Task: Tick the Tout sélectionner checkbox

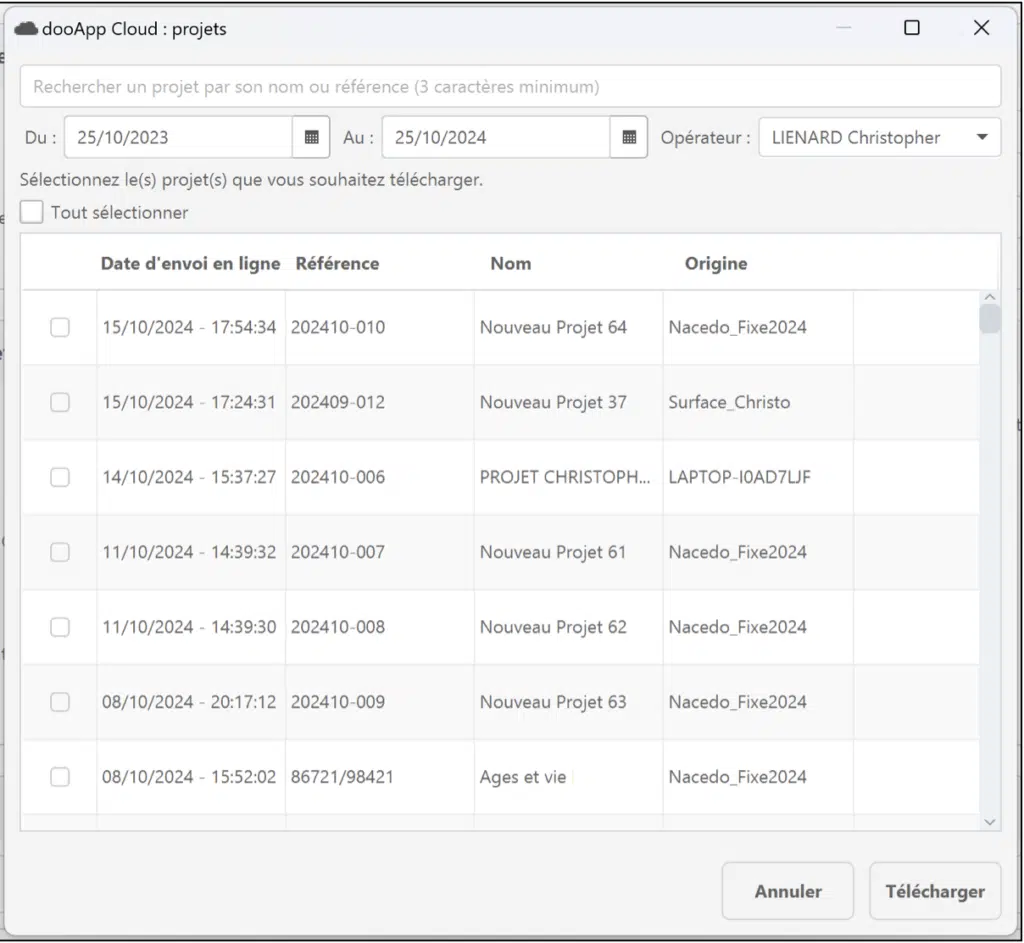Action: coord(31,212)
